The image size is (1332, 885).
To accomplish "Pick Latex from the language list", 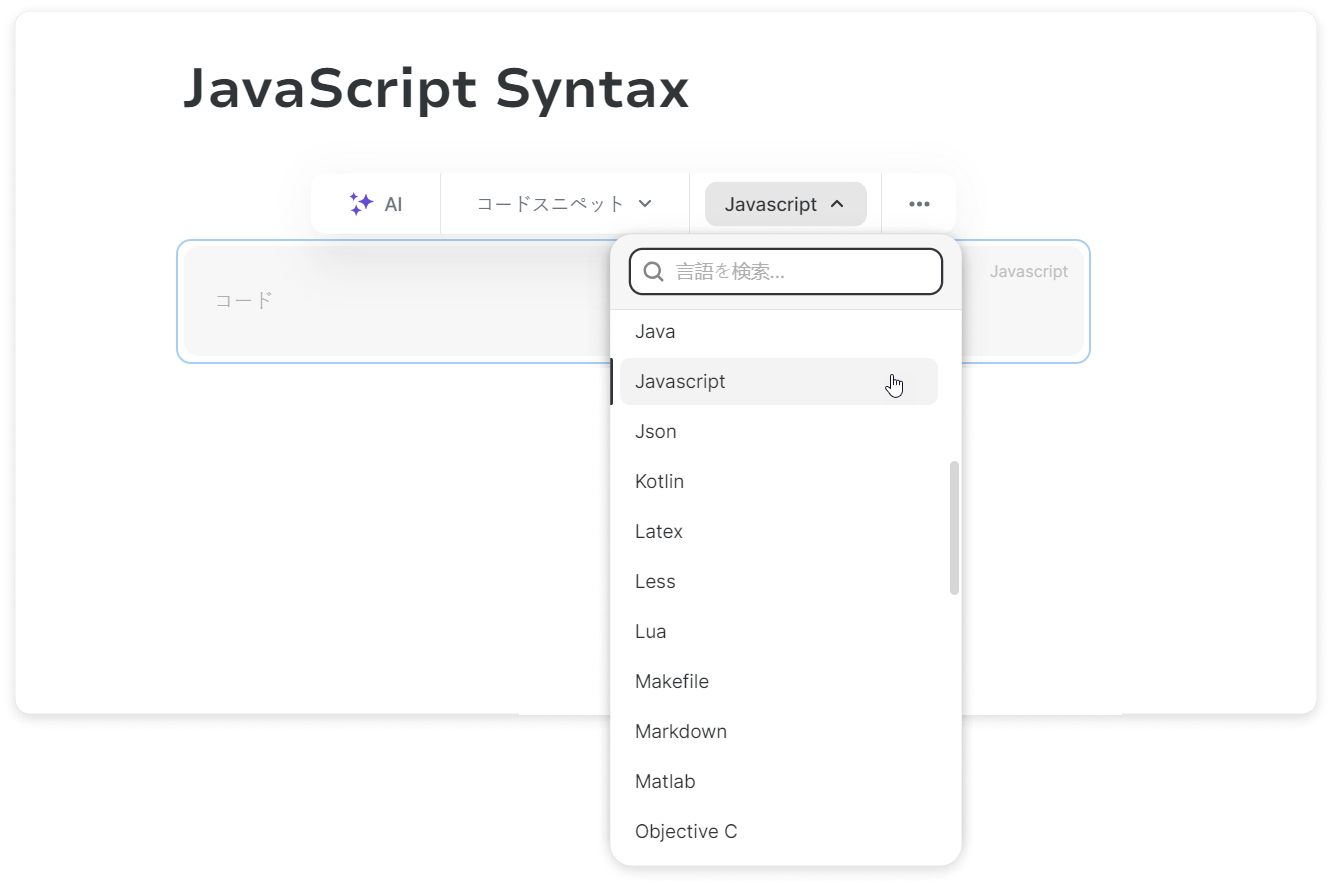I will tap(779, 532).
